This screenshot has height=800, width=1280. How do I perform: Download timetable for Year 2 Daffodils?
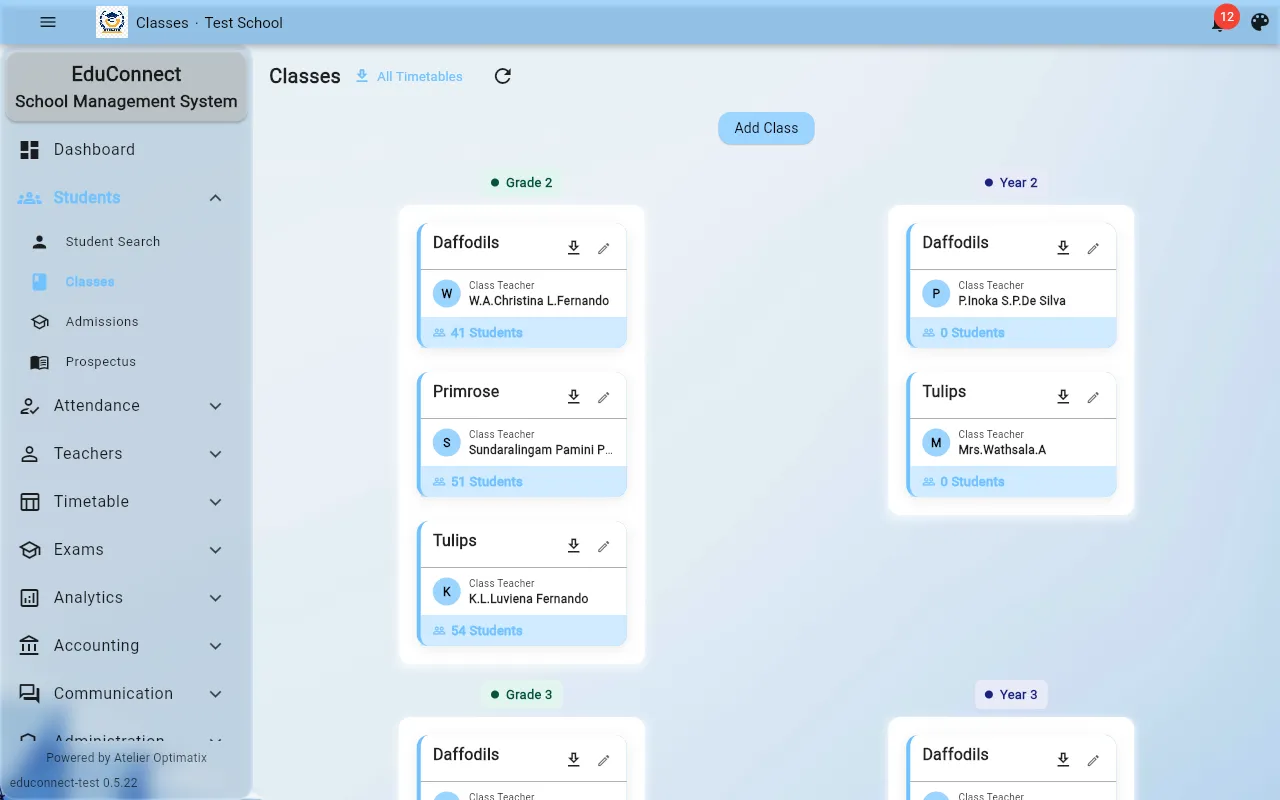1064,248
